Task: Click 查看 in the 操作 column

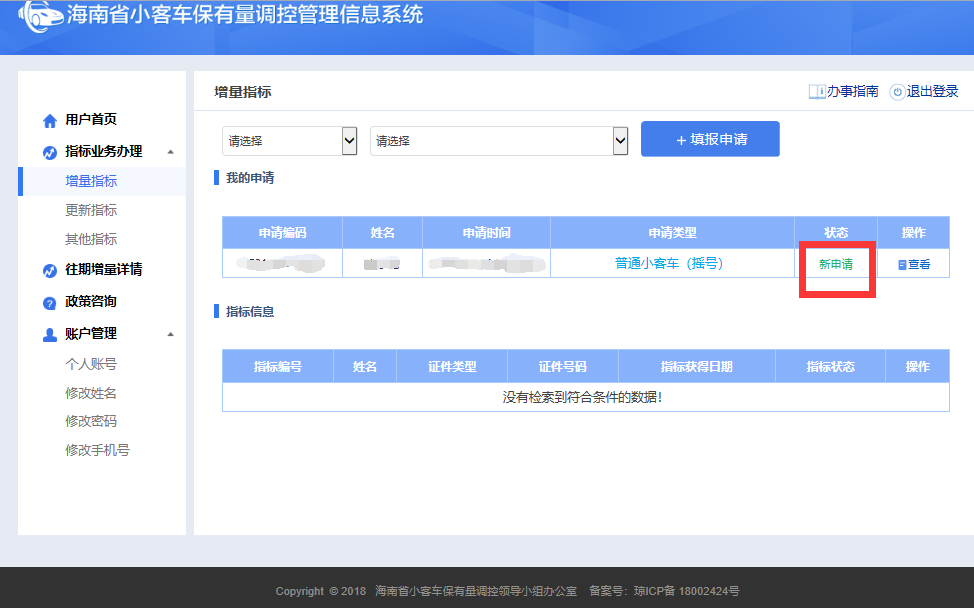Action: (x=914, y=265)
